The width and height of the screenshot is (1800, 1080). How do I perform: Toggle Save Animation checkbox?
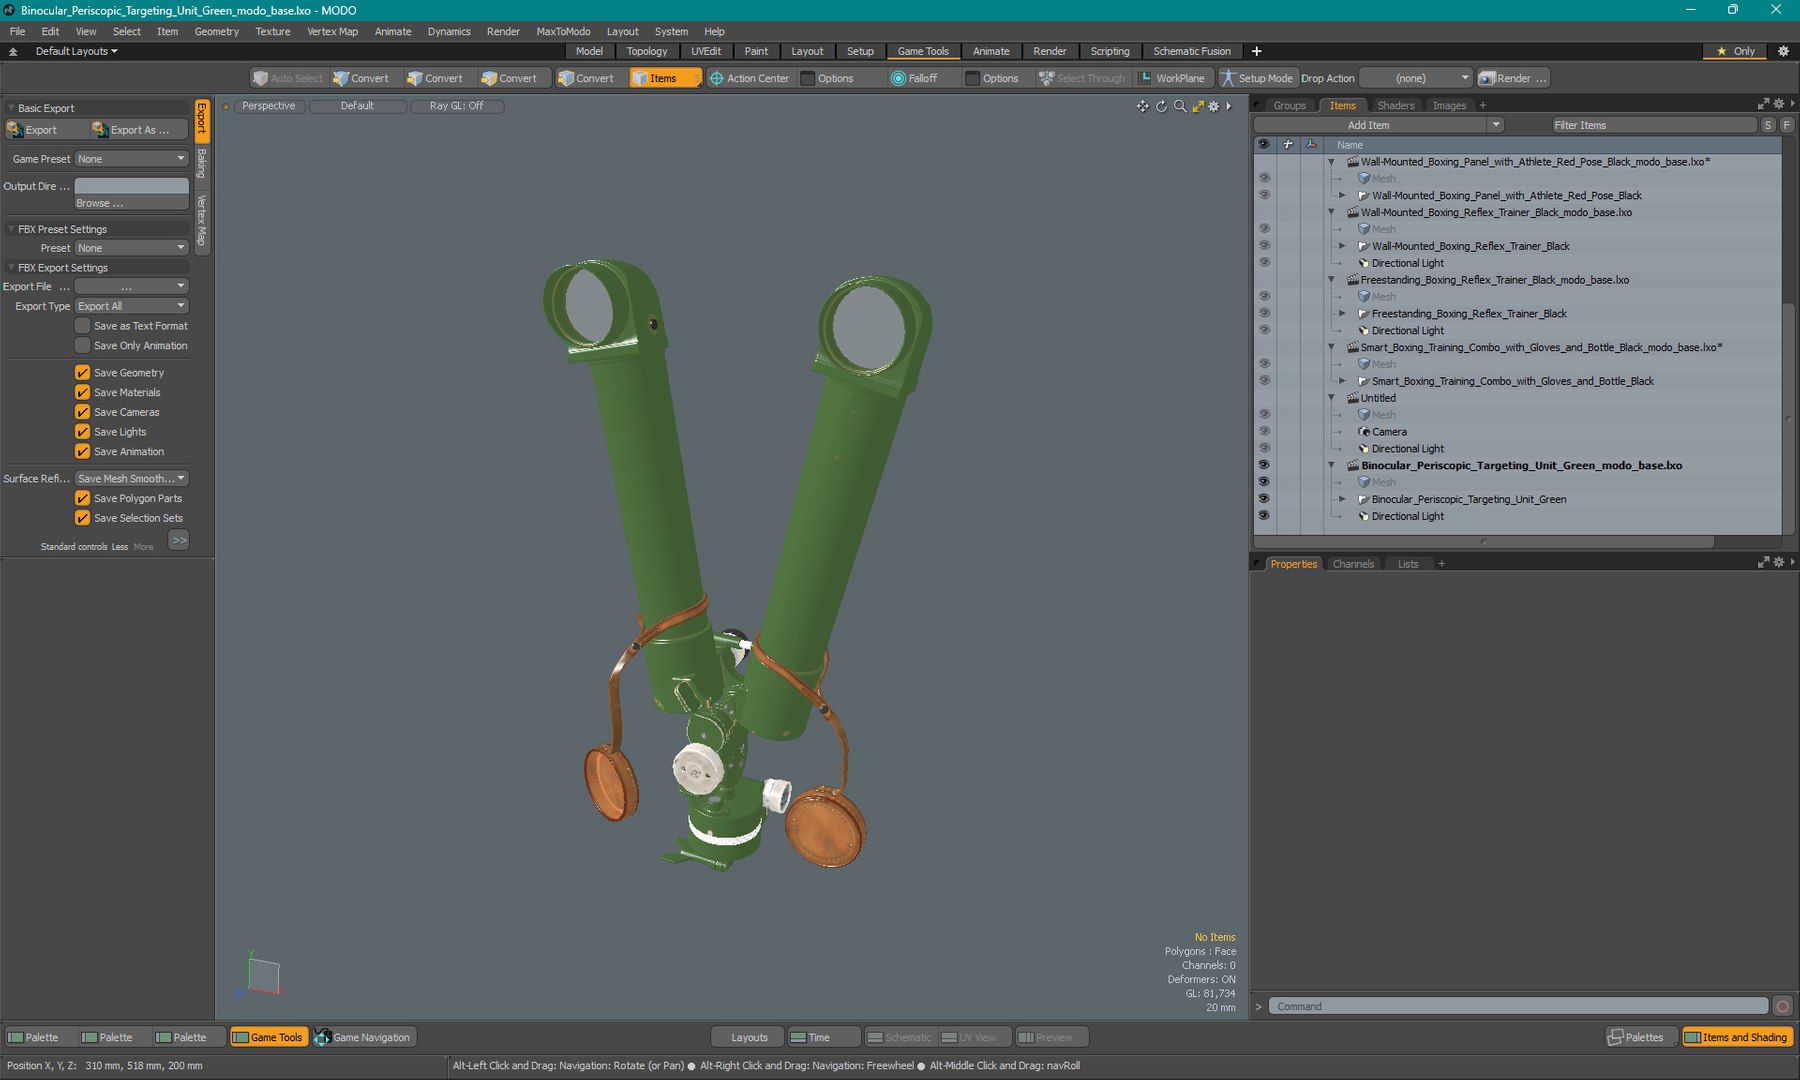click(83, 451)
